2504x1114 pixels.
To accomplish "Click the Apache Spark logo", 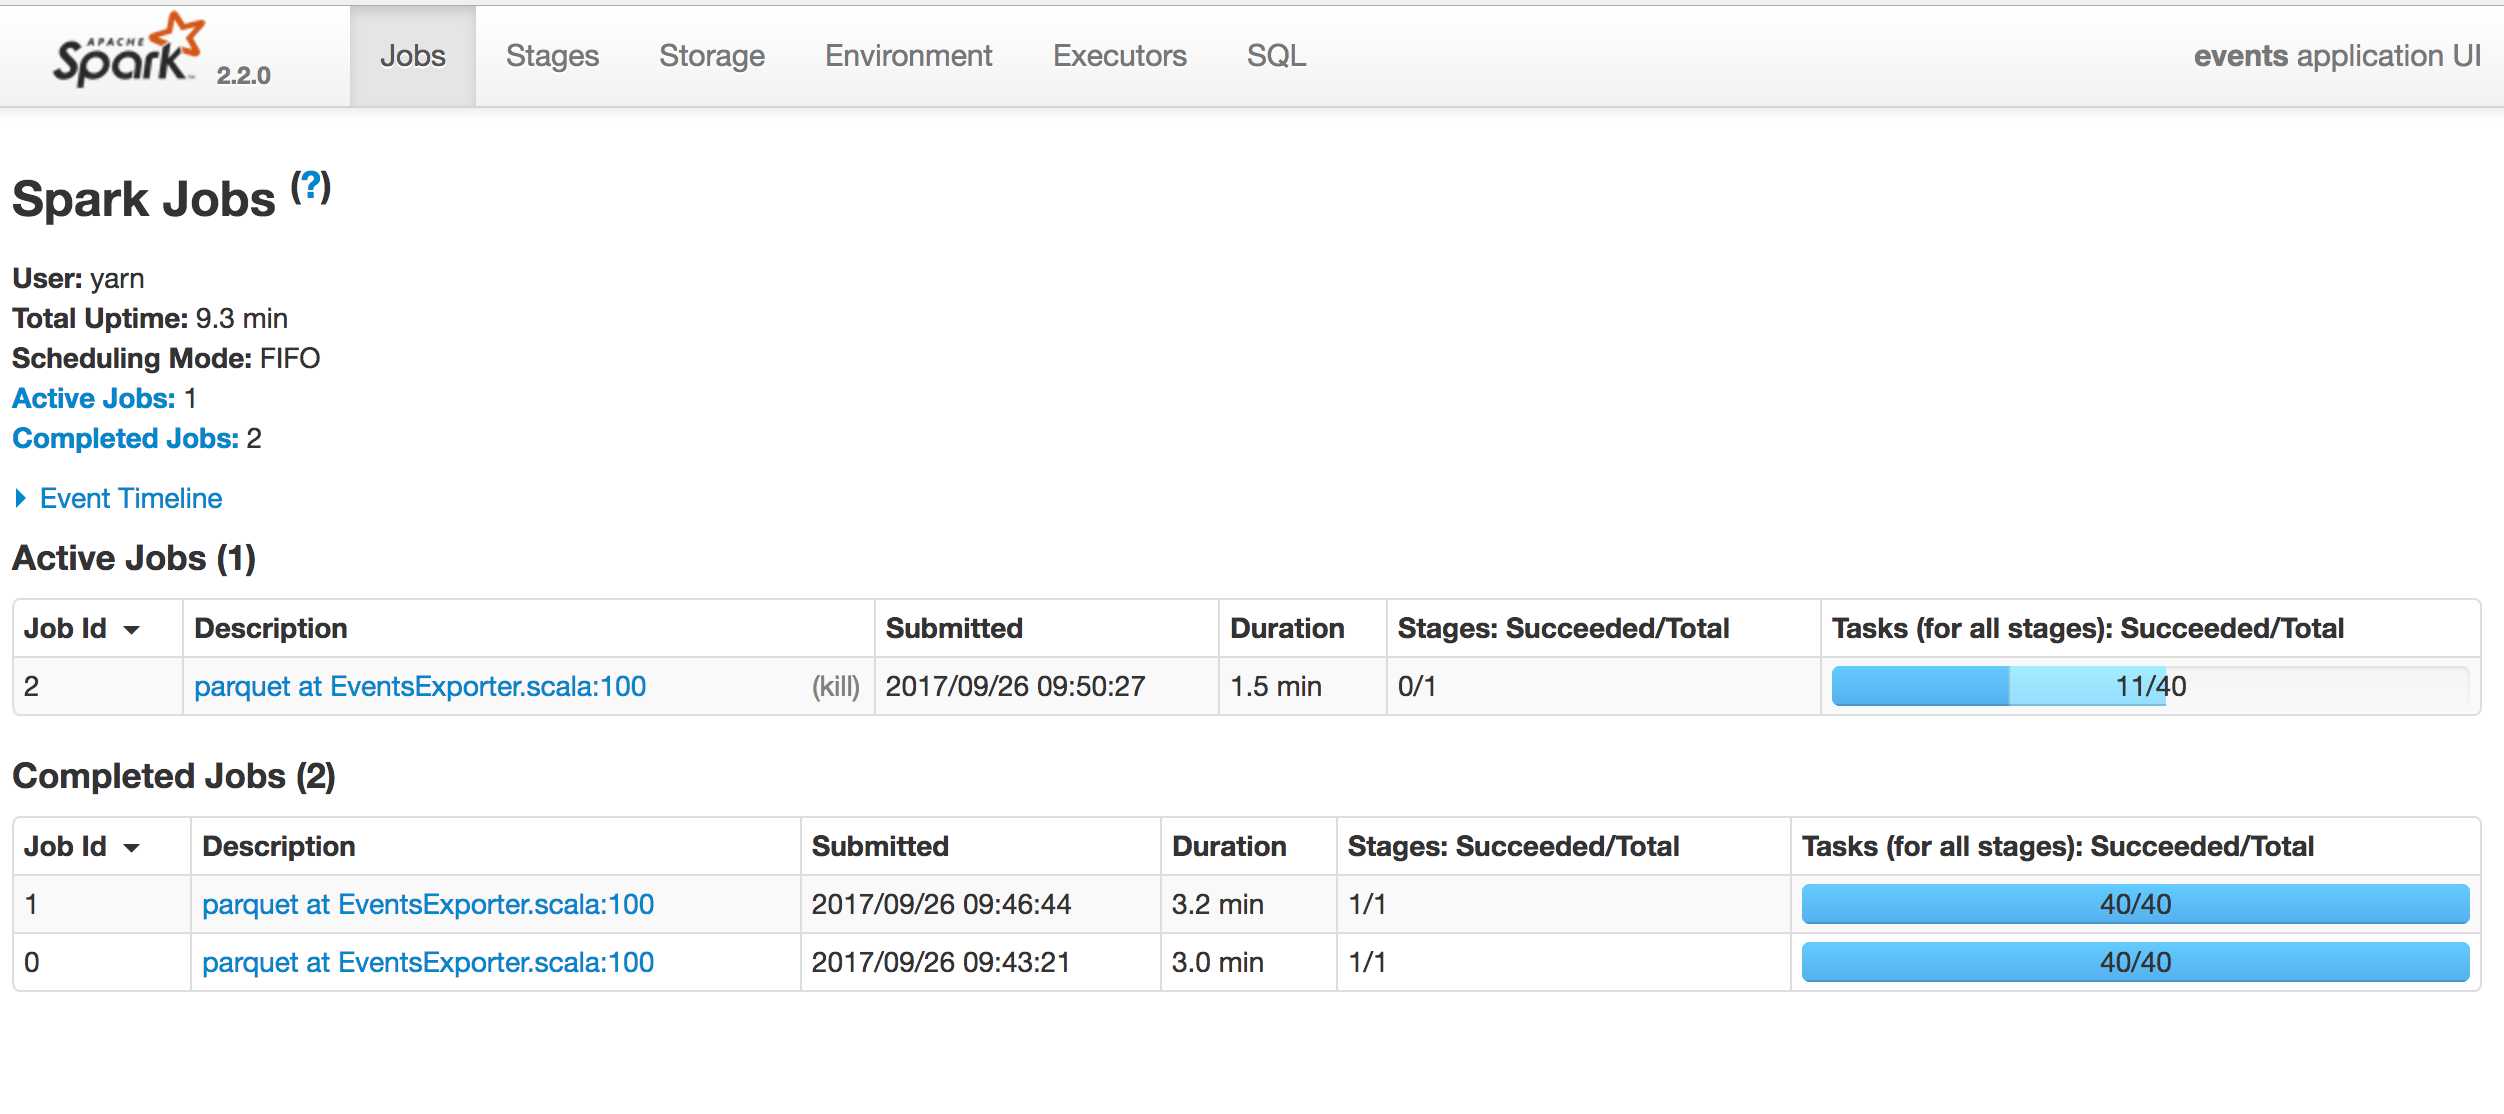I will click(x=128, y=50).
